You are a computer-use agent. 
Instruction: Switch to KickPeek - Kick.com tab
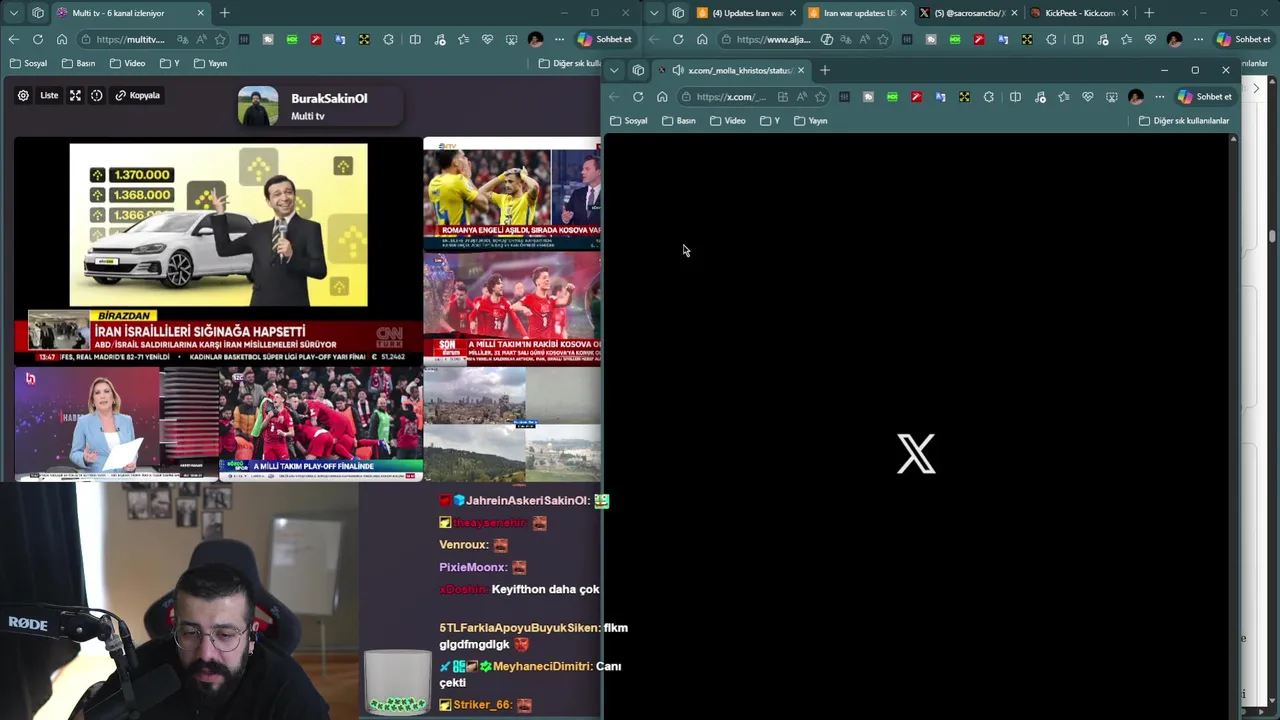click(x=1078, y=13)
